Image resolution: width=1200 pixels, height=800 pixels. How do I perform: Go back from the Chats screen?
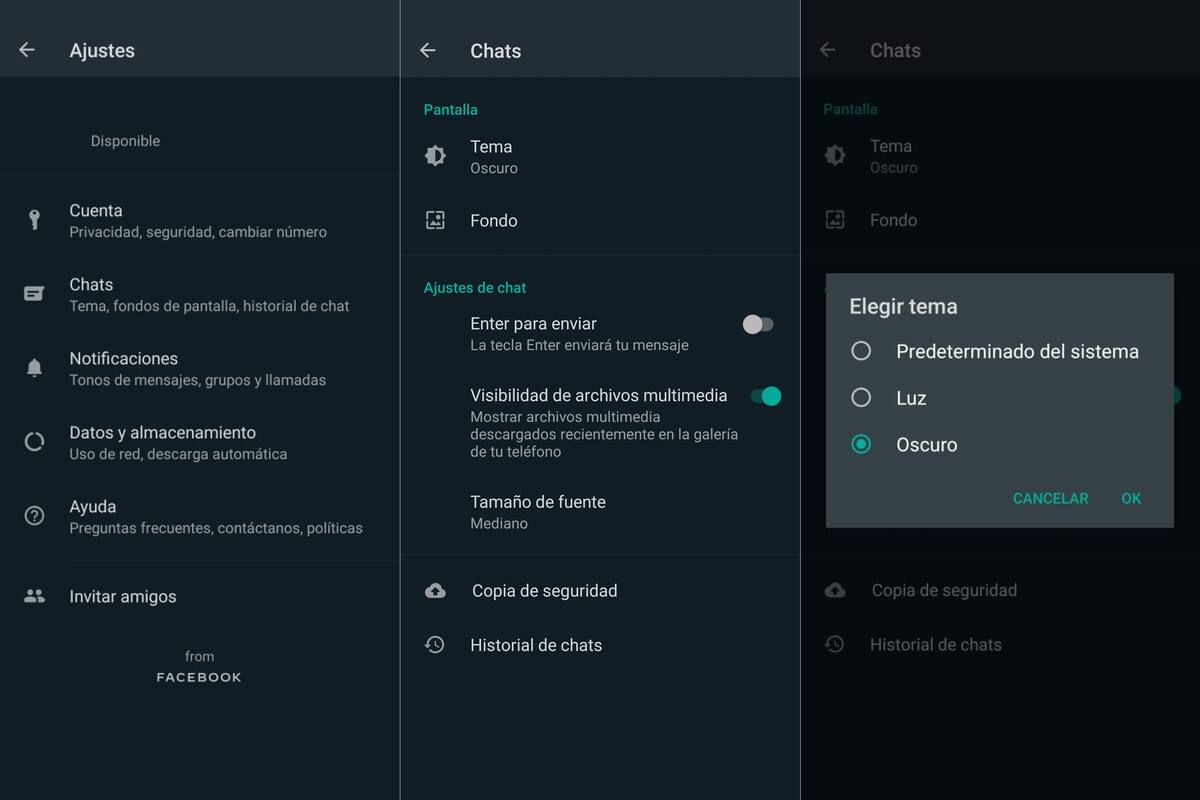point(428,51)
